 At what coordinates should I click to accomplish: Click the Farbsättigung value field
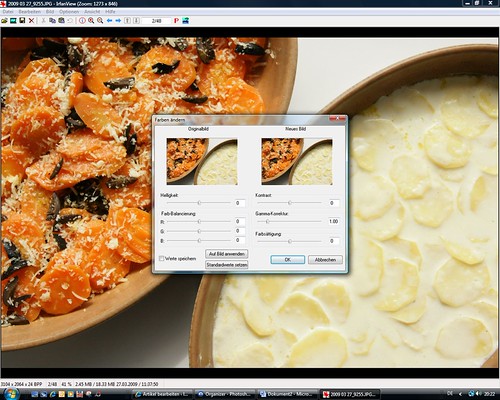click(x=333, y=241)
